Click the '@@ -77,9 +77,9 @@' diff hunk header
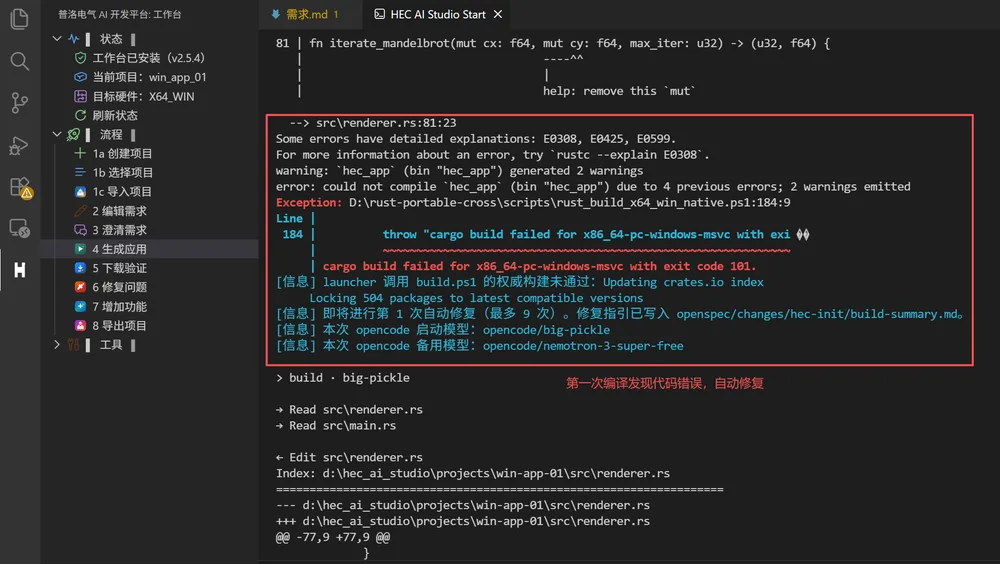The width and height of the screenshot is (1000, 564). (x=333, y=537)
